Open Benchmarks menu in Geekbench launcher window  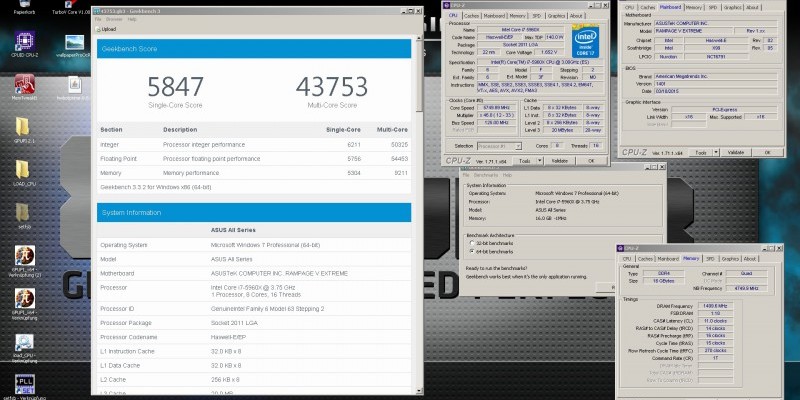coord(486,175)
